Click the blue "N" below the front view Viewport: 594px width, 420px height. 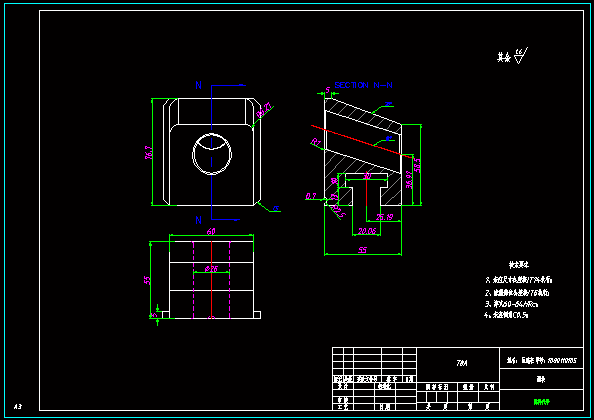point(199,220)
